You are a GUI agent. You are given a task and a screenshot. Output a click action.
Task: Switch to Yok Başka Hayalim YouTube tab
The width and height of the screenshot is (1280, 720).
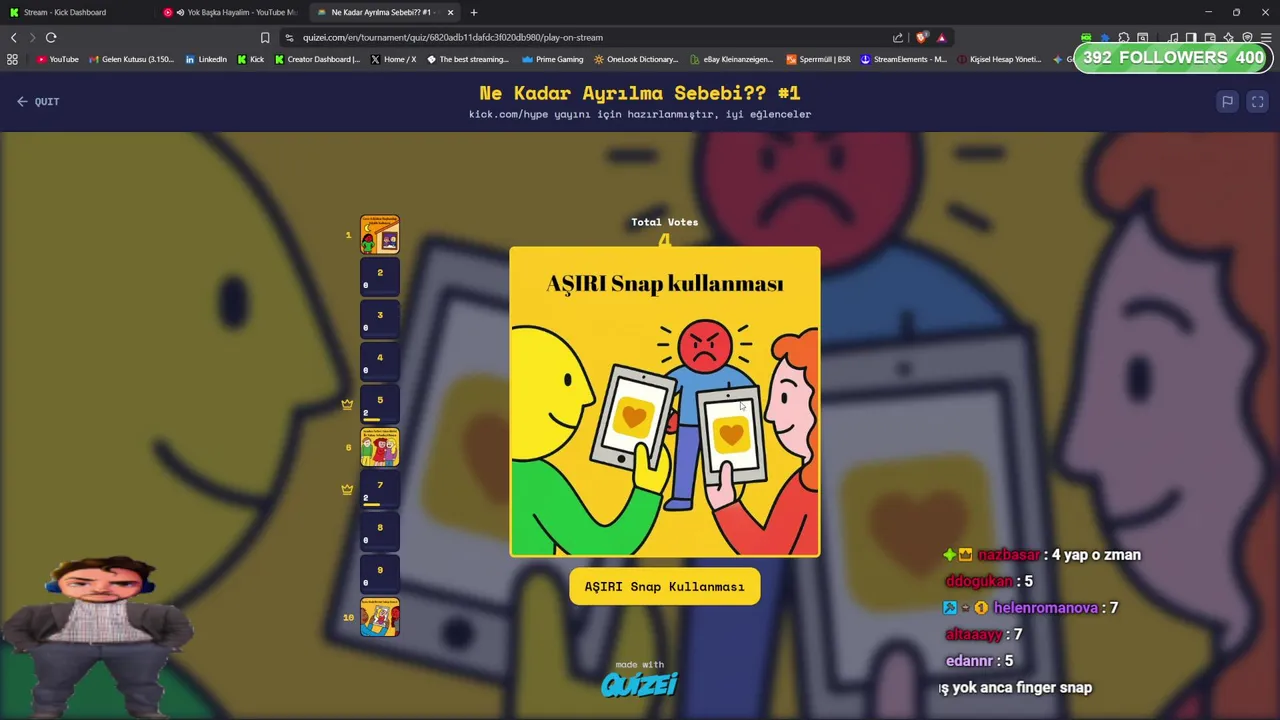click(x=232, y=12)
